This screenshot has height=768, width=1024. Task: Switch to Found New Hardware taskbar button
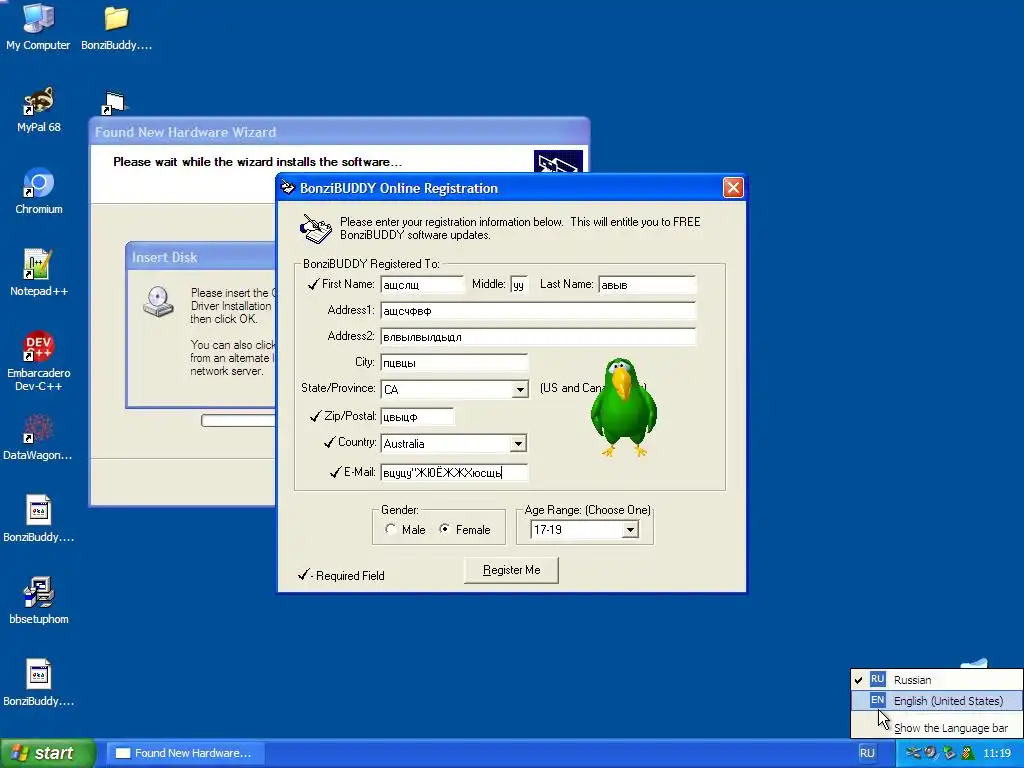click(185, 753)
